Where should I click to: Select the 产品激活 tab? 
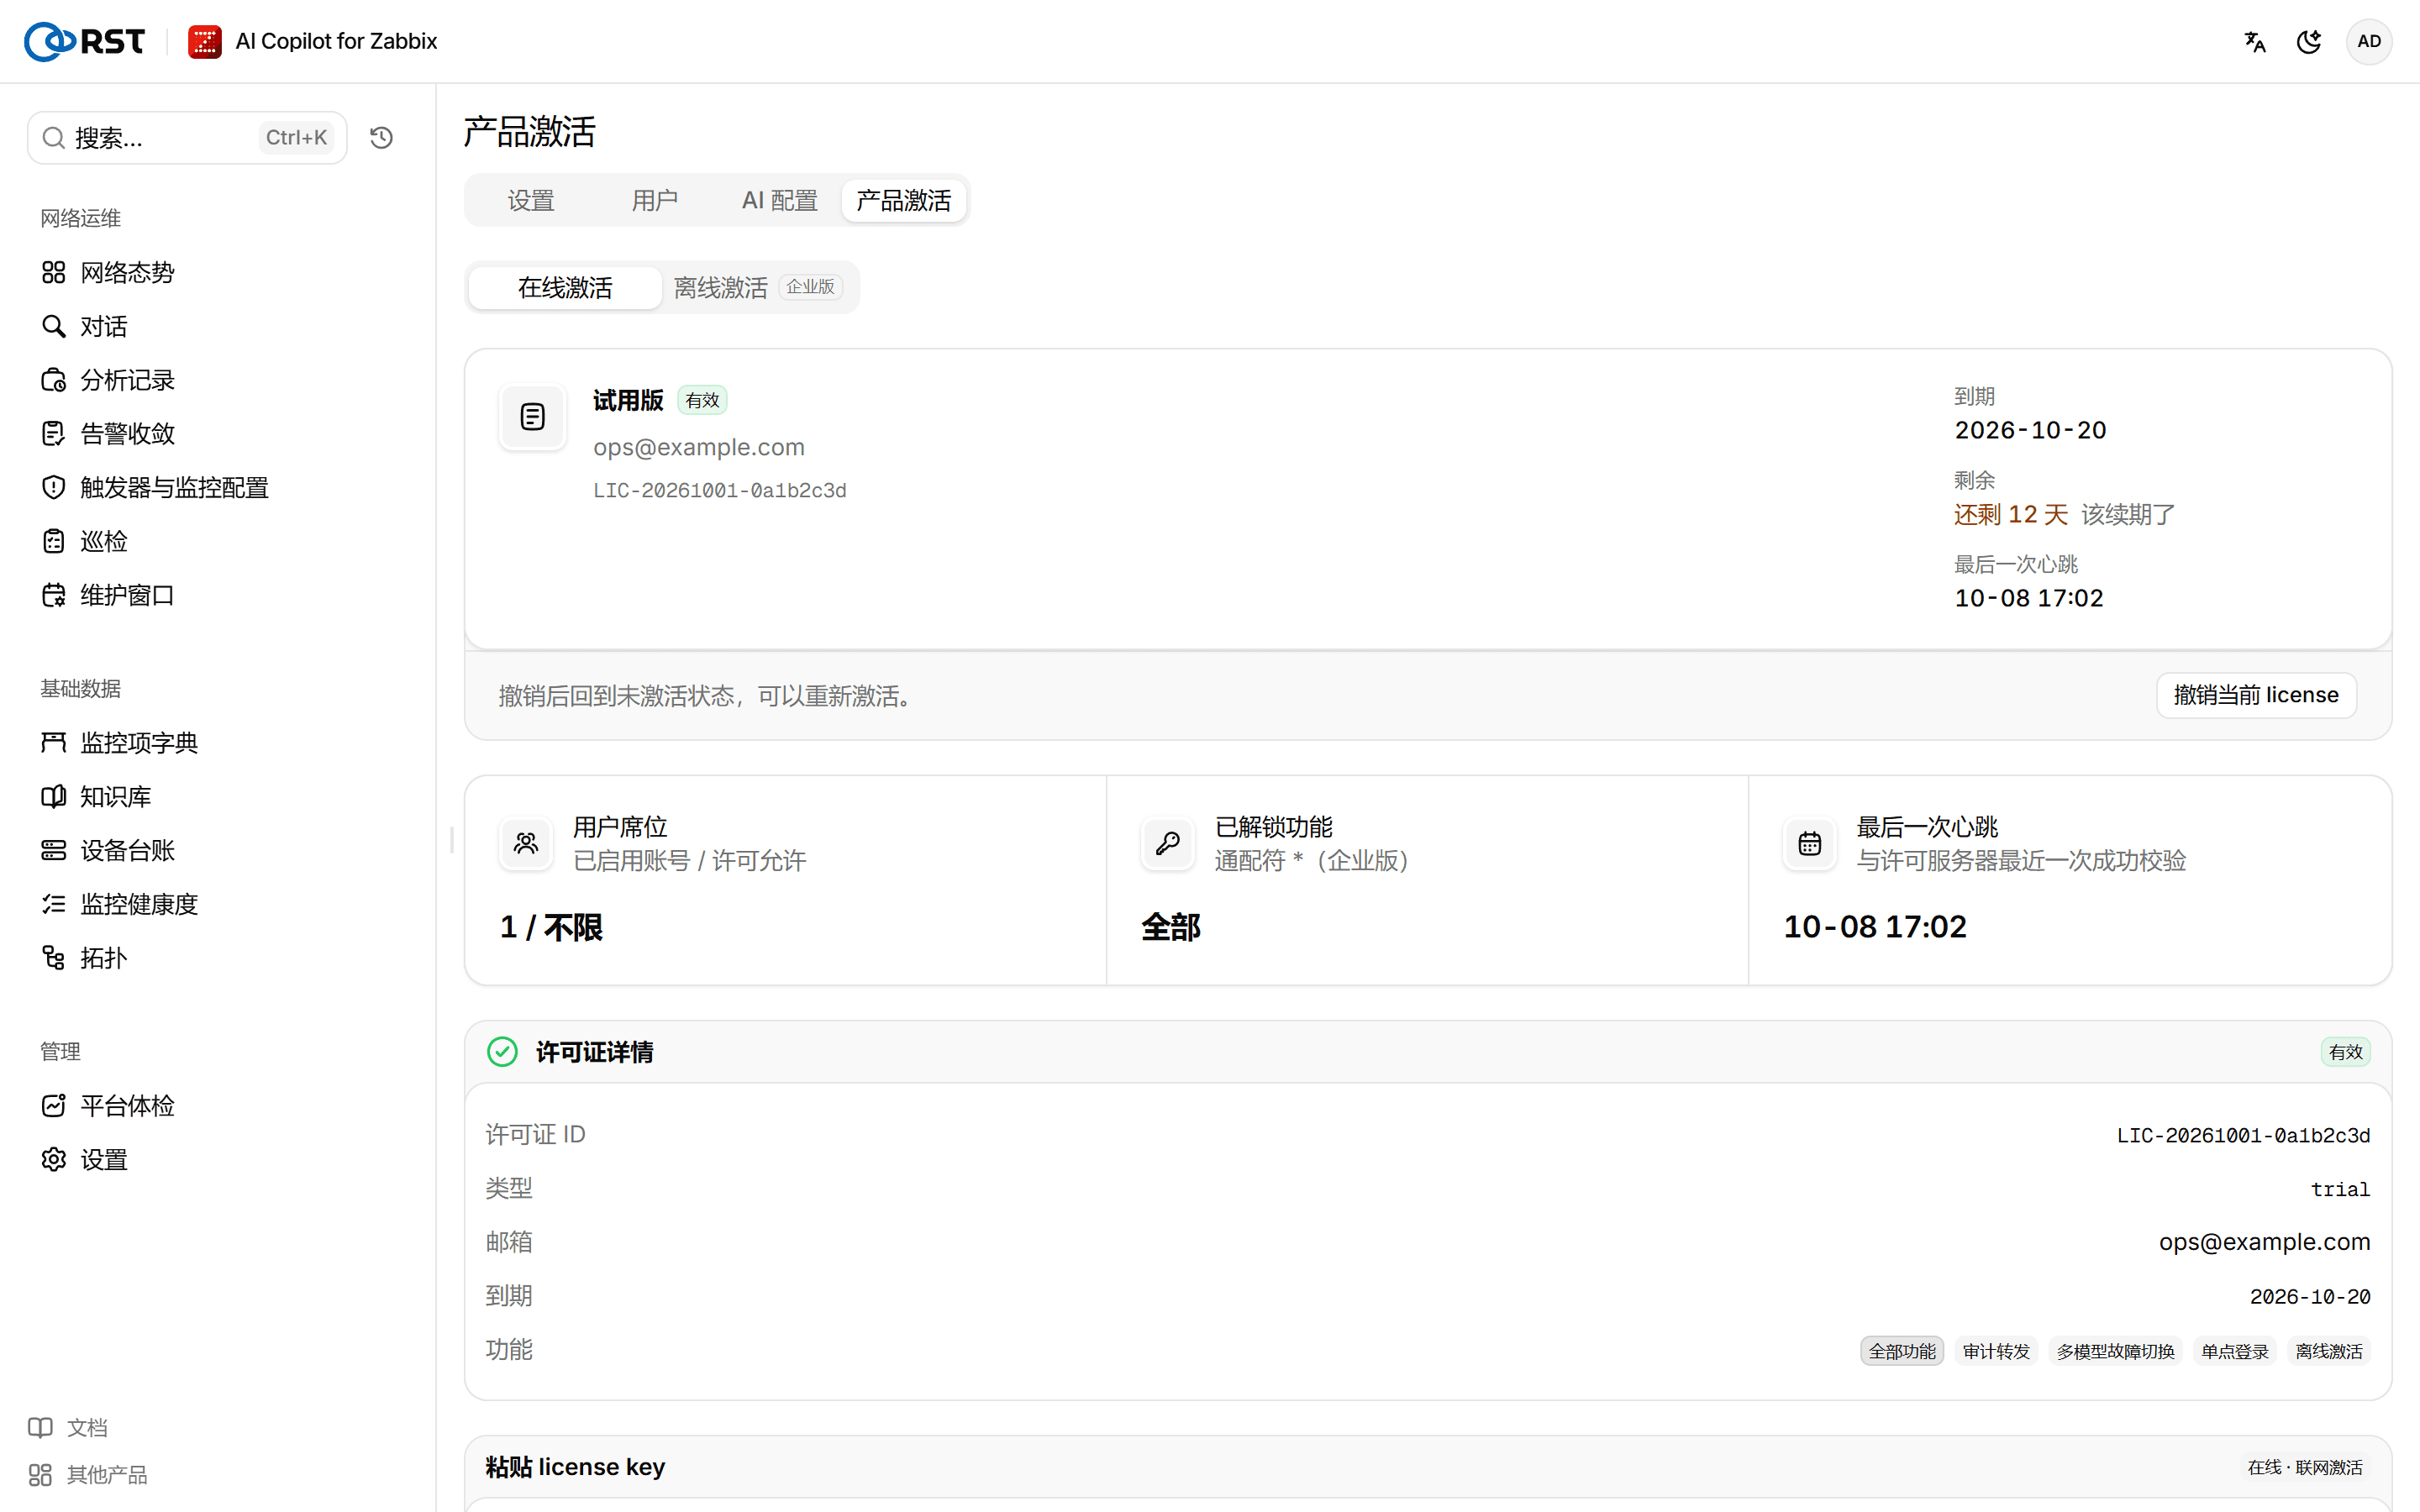[904, 200]
